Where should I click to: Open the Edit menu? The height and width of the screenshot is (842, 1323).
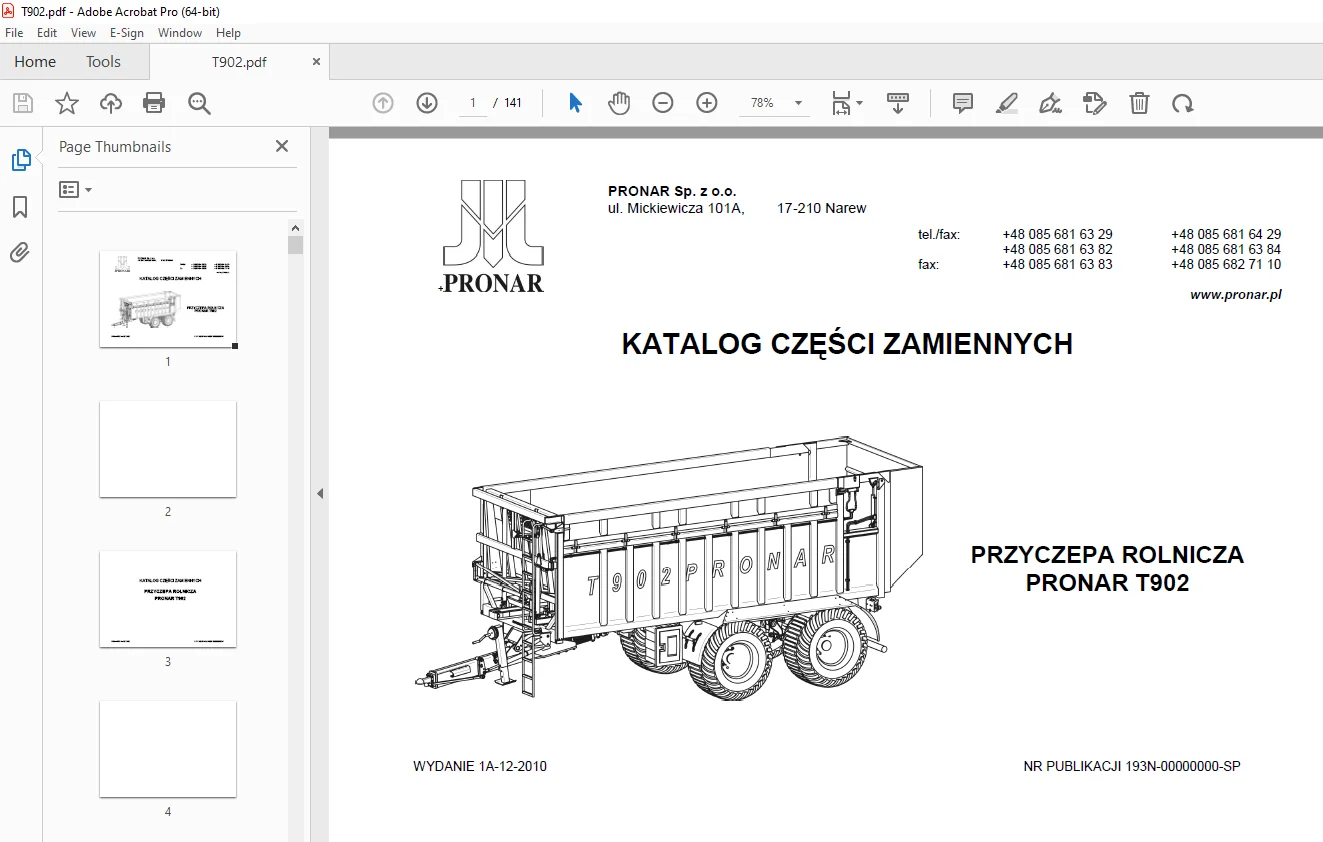47,33
